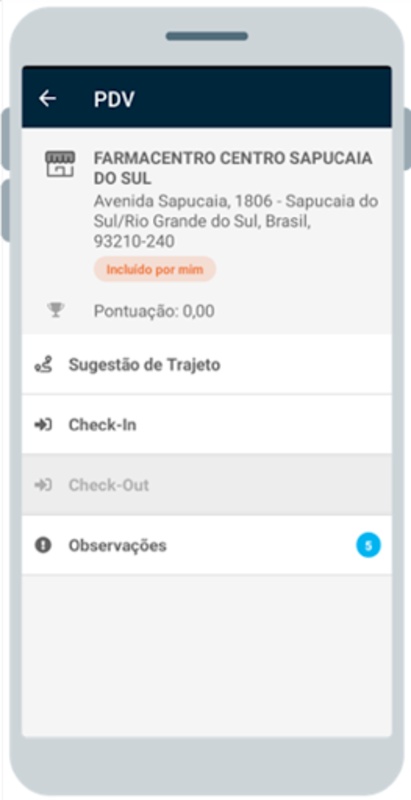Click the route icon for Sugestão de Trajeto
The height and width of the screenshot is (800, 411).
click(x=43, y=365)
